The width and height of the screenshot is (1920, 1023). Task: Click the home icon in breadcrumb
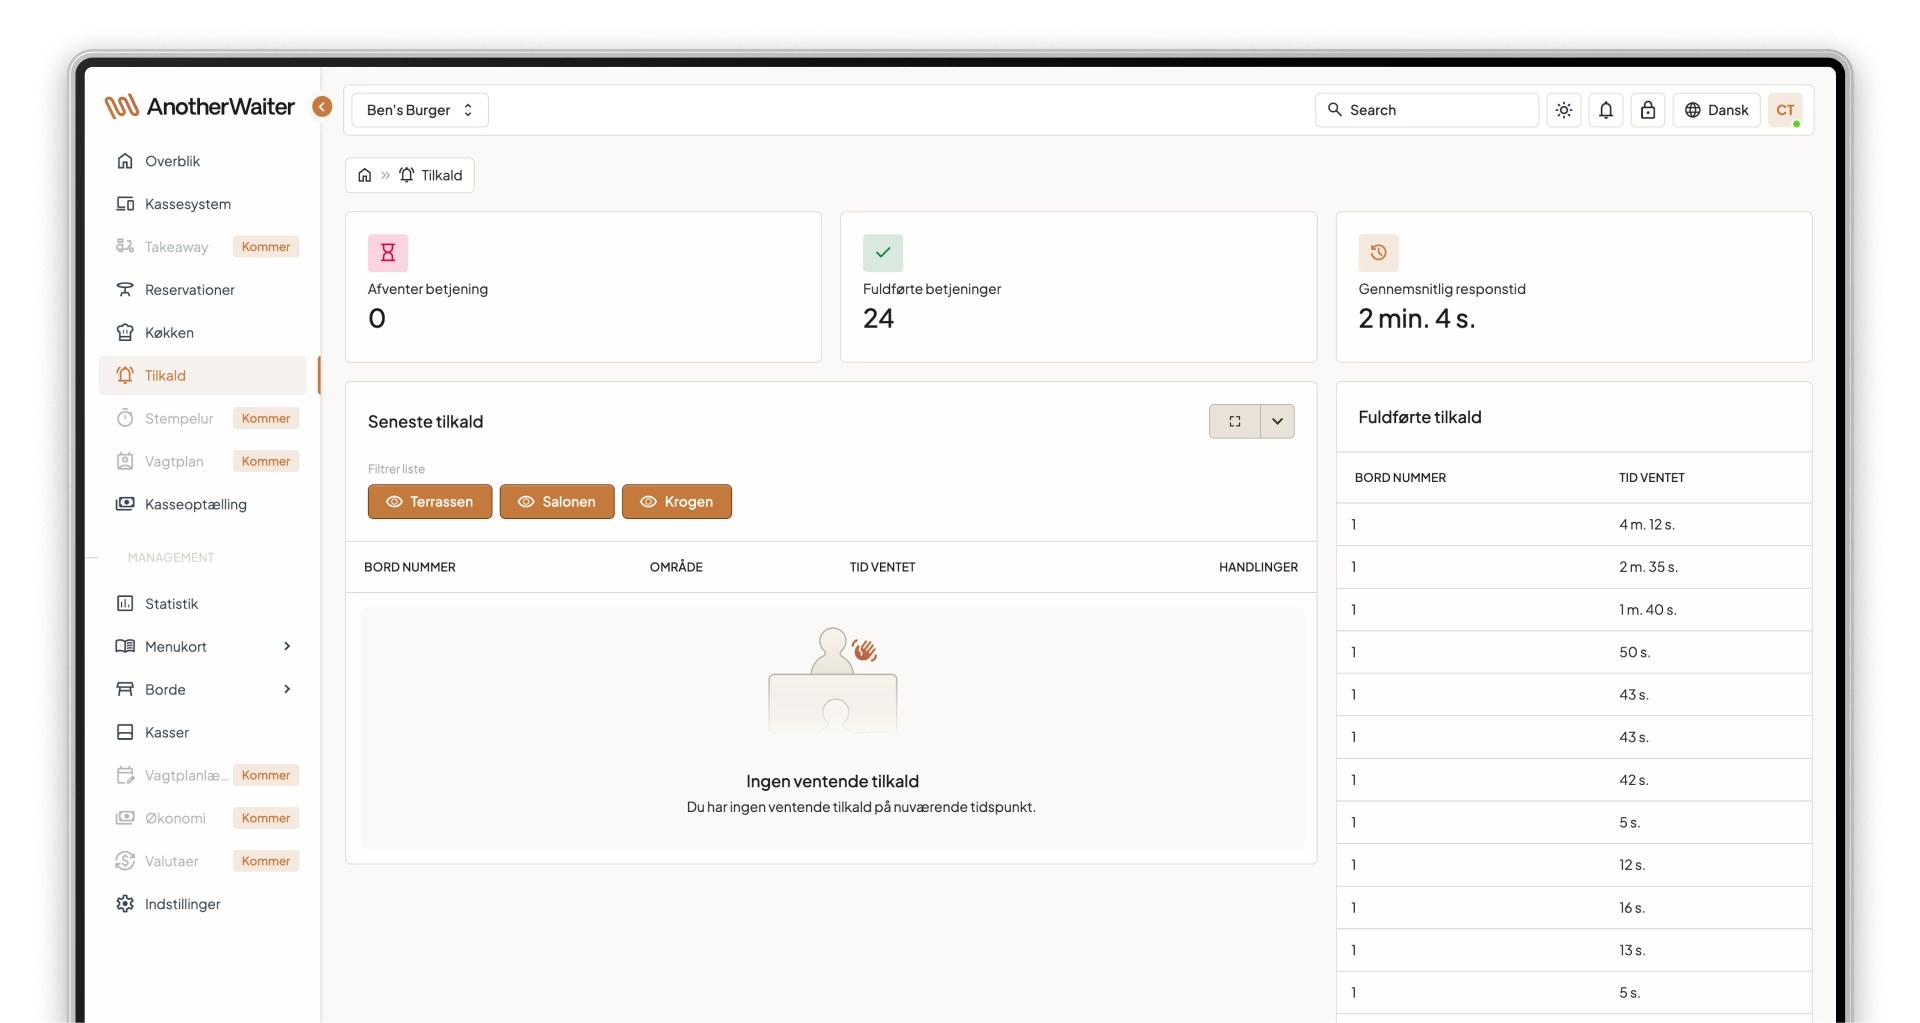click(365, 175)
